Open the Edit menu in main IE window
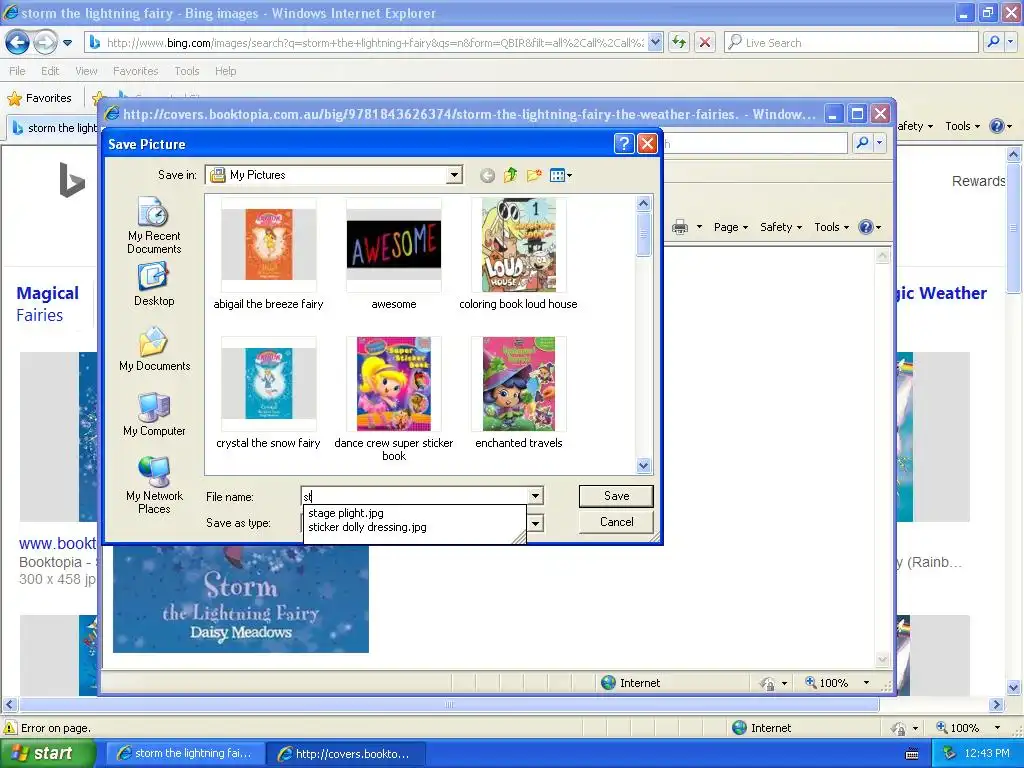The image size is (1024, 768). point(50,71)
